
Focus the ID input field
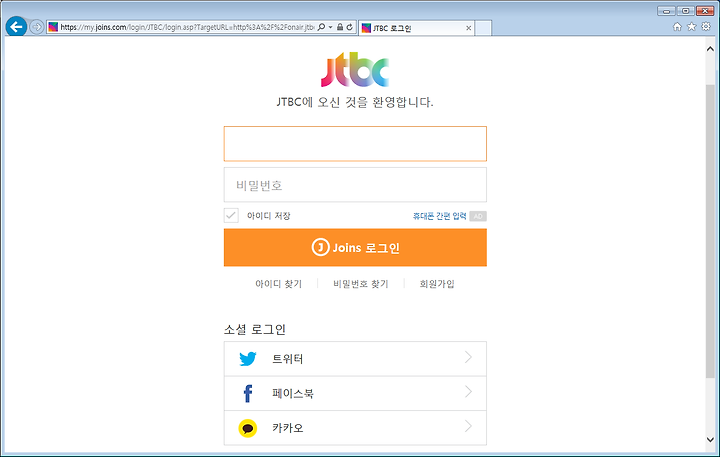355,144
